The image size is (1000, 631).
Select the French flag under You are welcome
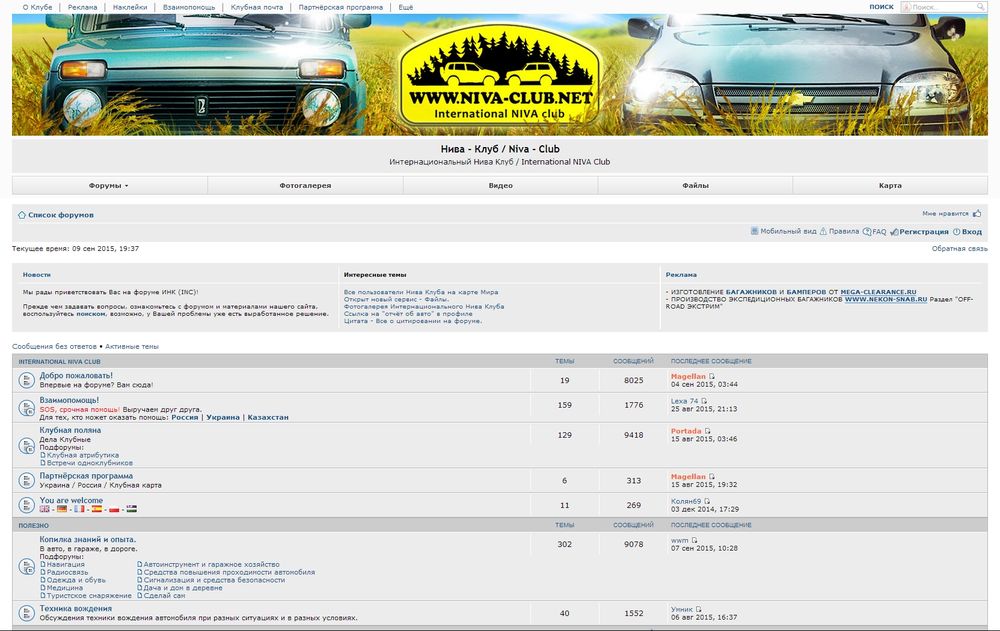coord(79,509)
